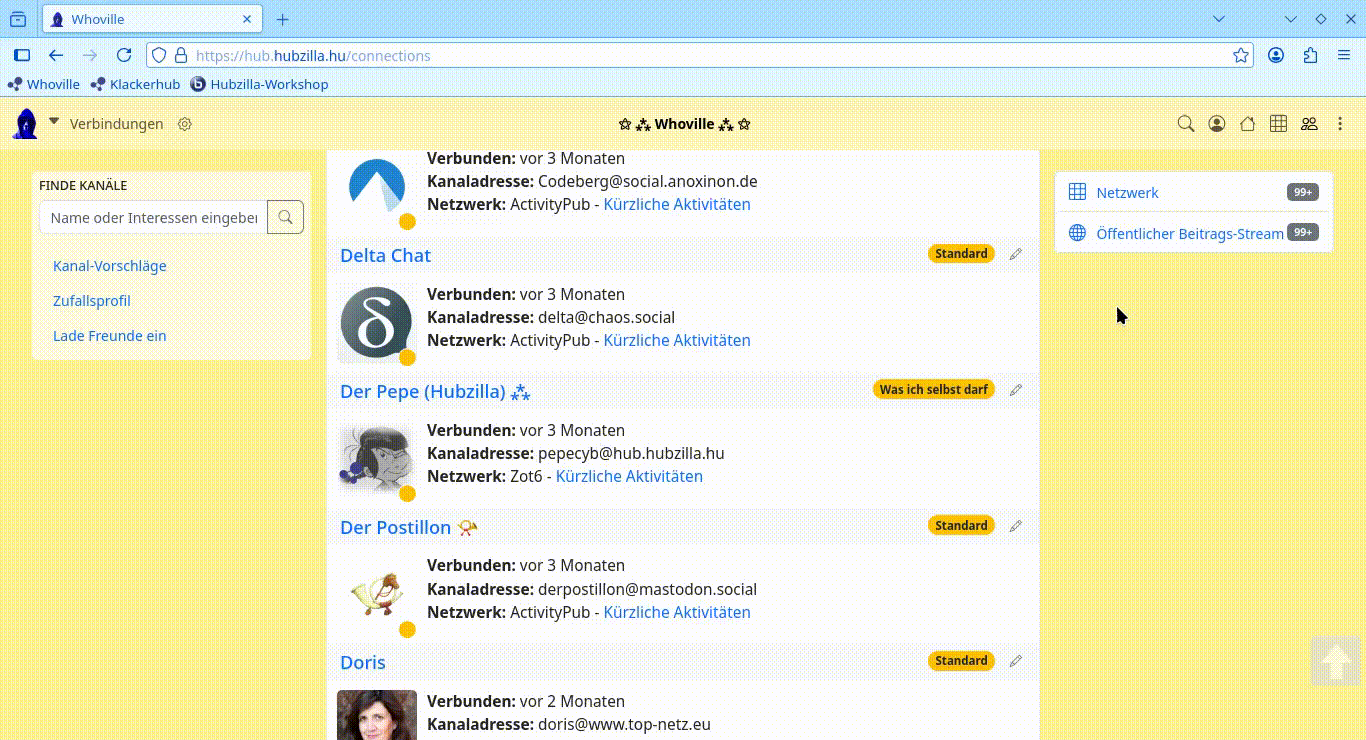1366x740 pixels.
Task: Click the scroll-to-top arrow button
Action: [x=1335, y=661]
